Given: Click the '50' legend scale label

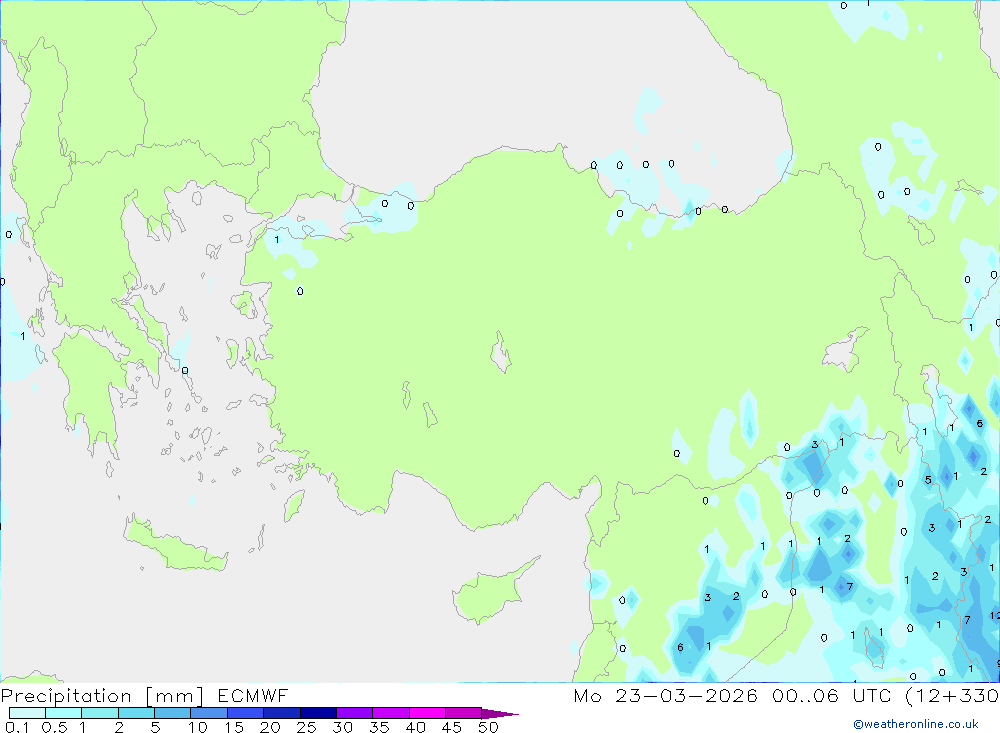Looking at the screenshot, I should pos(489,727).
